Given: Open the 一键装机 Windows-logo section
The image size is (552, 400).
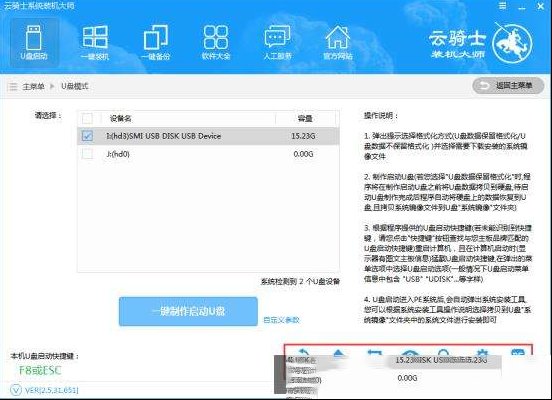Looking at the screenshot, I should coord(95,43).
